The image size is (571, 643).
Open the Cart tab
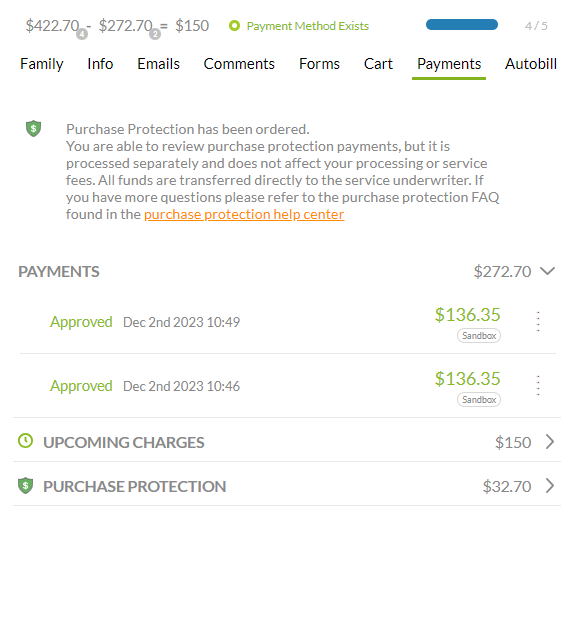(378, 64)
